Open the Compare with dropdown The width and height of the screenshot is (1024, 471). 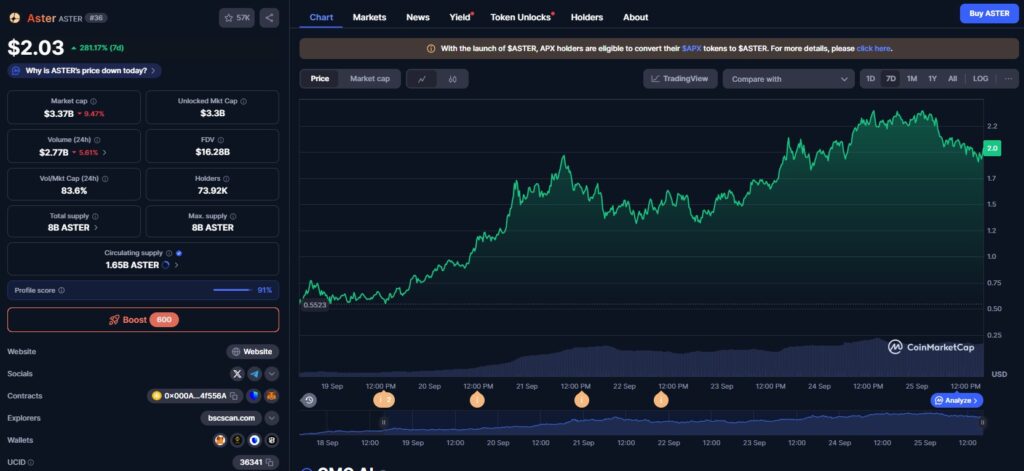pyautogui.click(x=789, y=79)
